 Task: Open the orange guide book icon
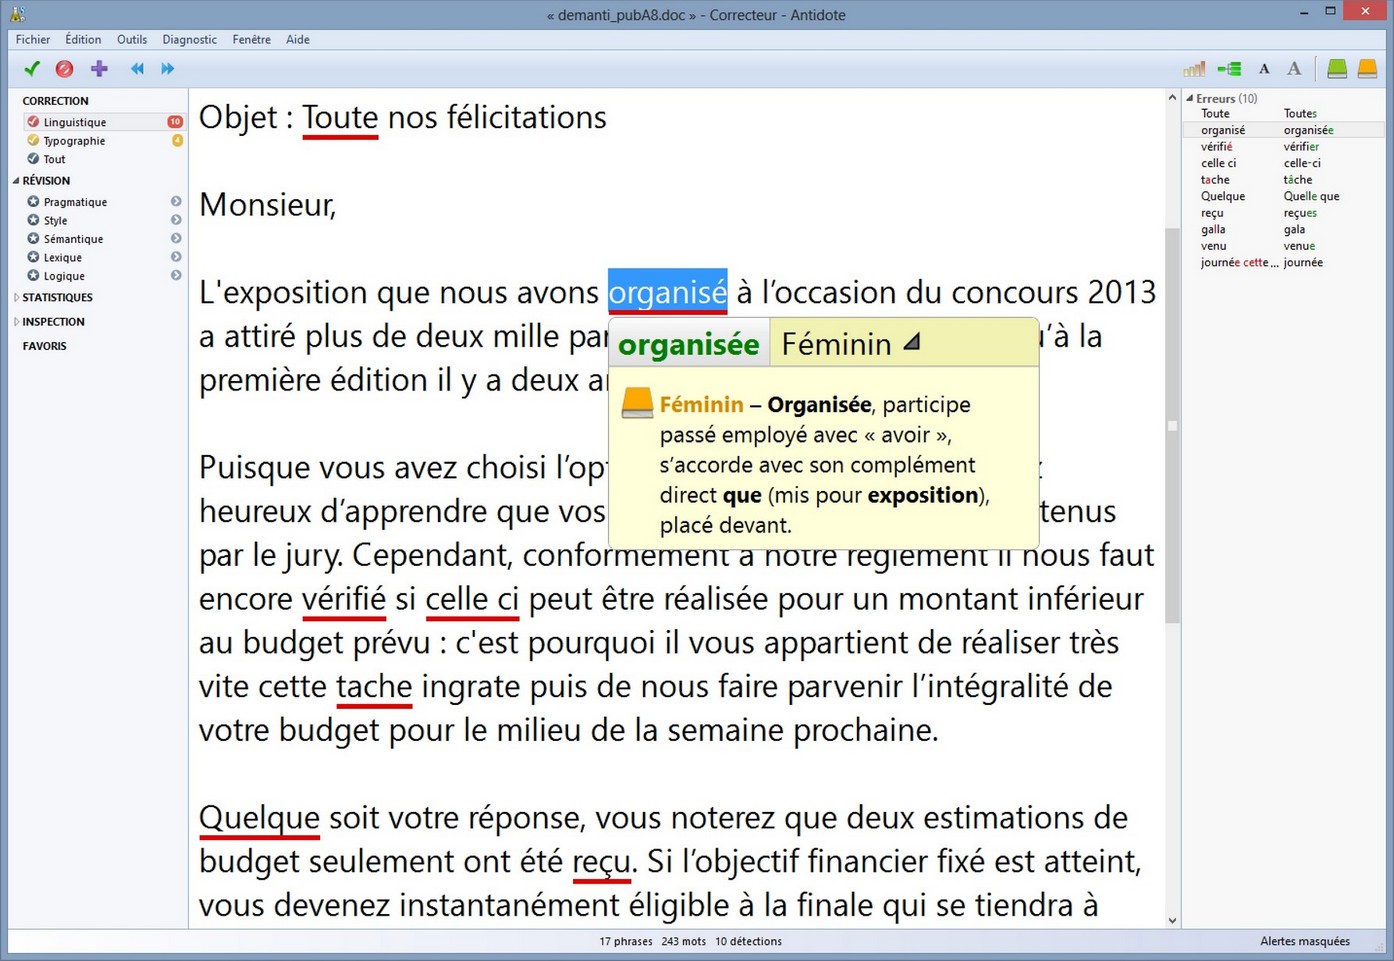(x=1367, y=69)
